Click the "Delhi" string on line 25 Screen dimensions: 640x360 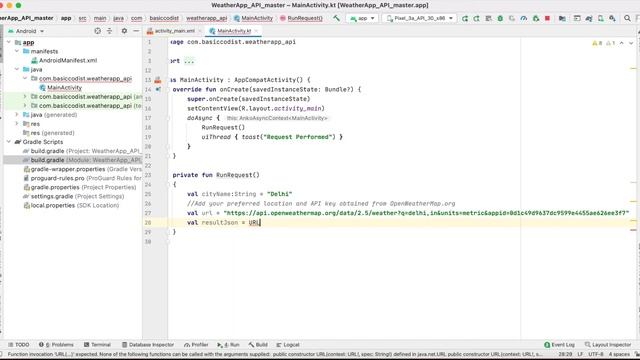[280, 194]
